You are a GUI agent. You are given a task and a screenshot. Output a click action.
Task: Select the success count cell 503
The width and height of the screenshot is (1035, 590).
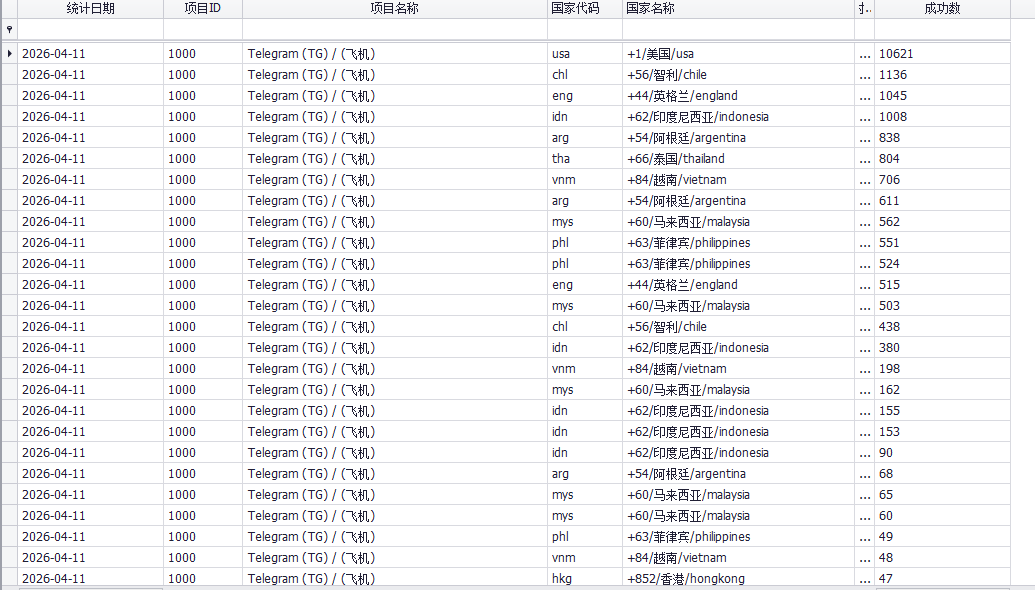coord(942,306)
